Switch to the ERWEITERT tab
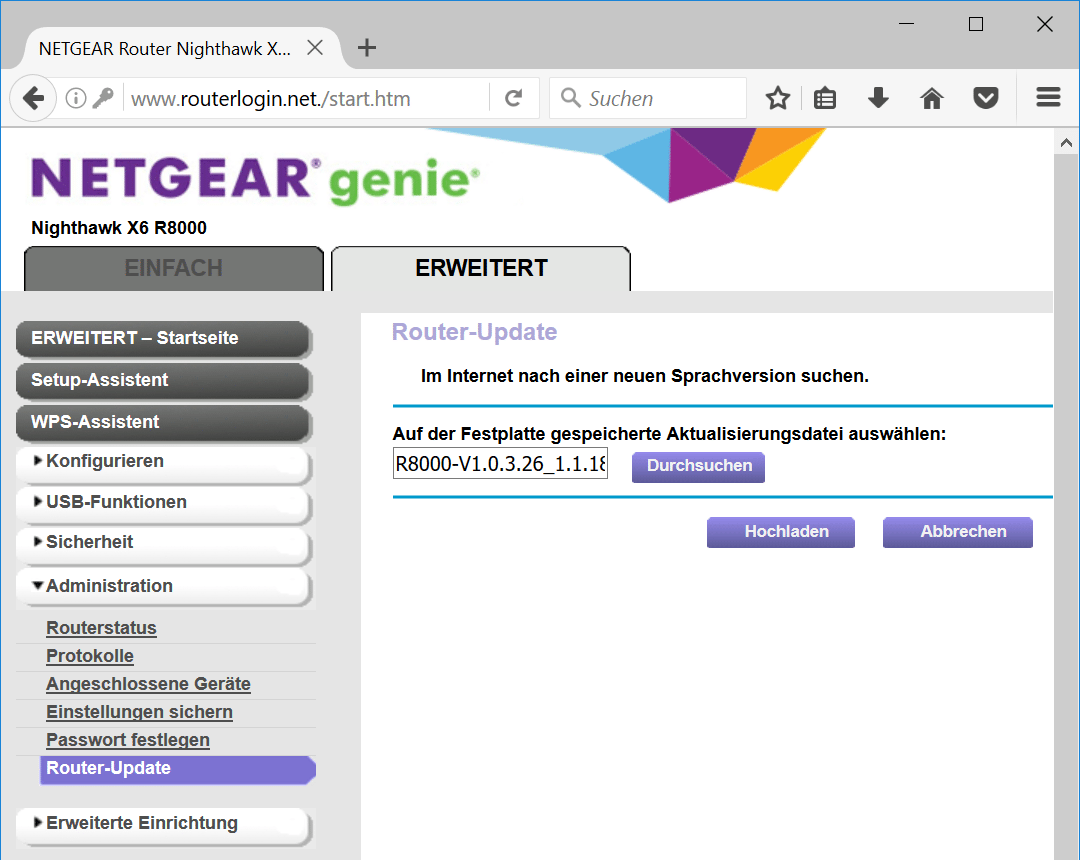 click(x=481, y=268)
